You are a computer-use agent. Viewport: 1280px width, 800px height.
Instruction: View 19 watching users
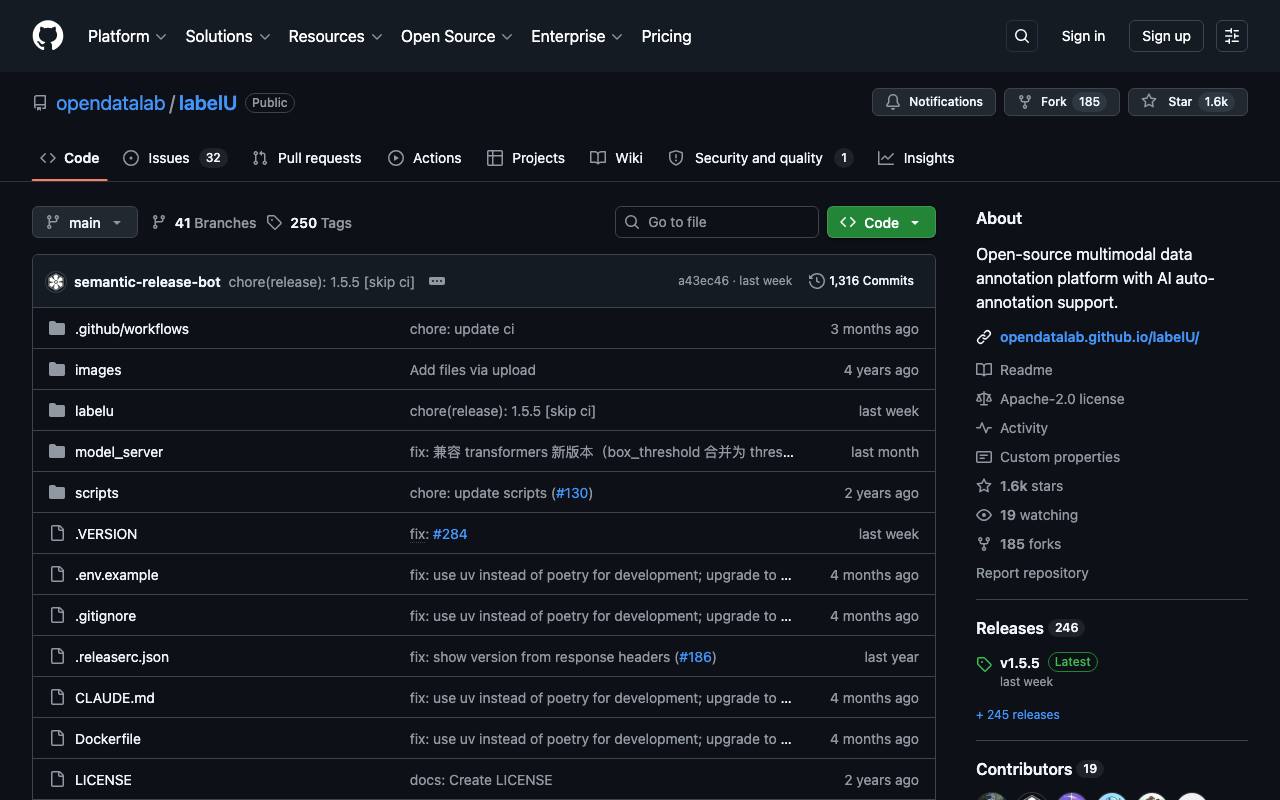(x=1027, y=515)
